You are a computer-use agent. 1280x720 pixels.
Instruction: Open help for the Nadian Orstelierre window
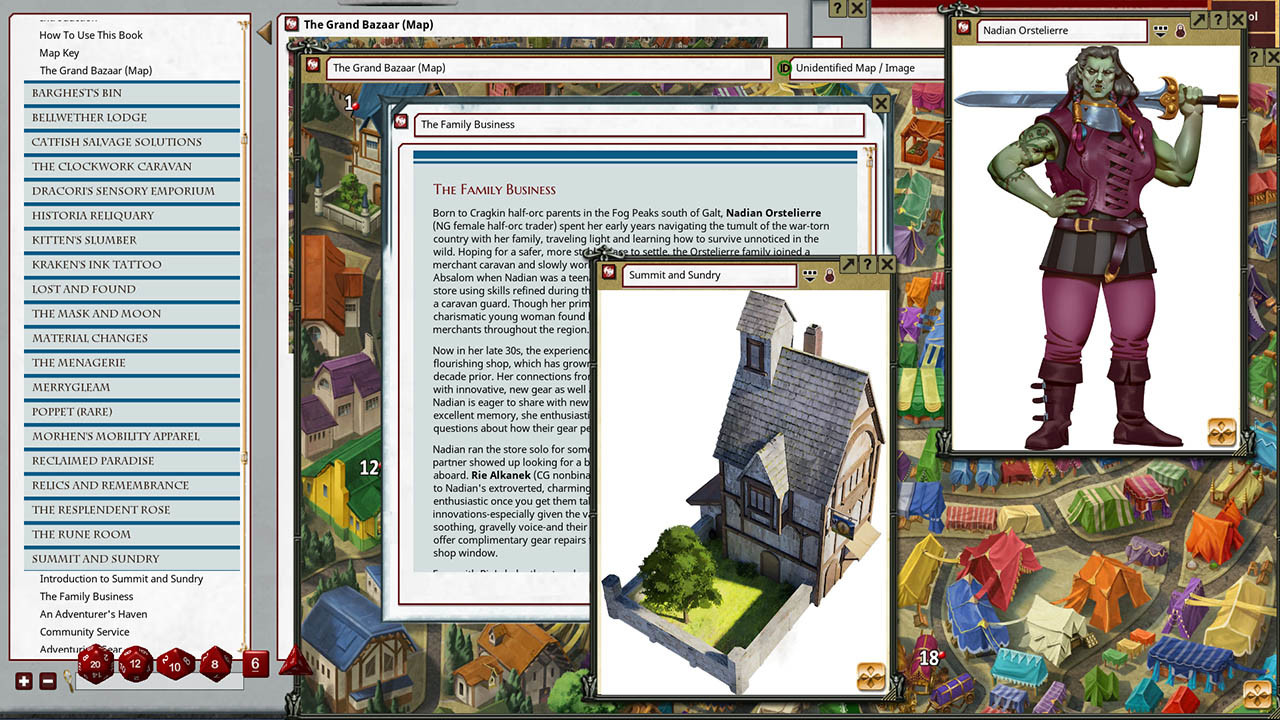[1218, 19]
